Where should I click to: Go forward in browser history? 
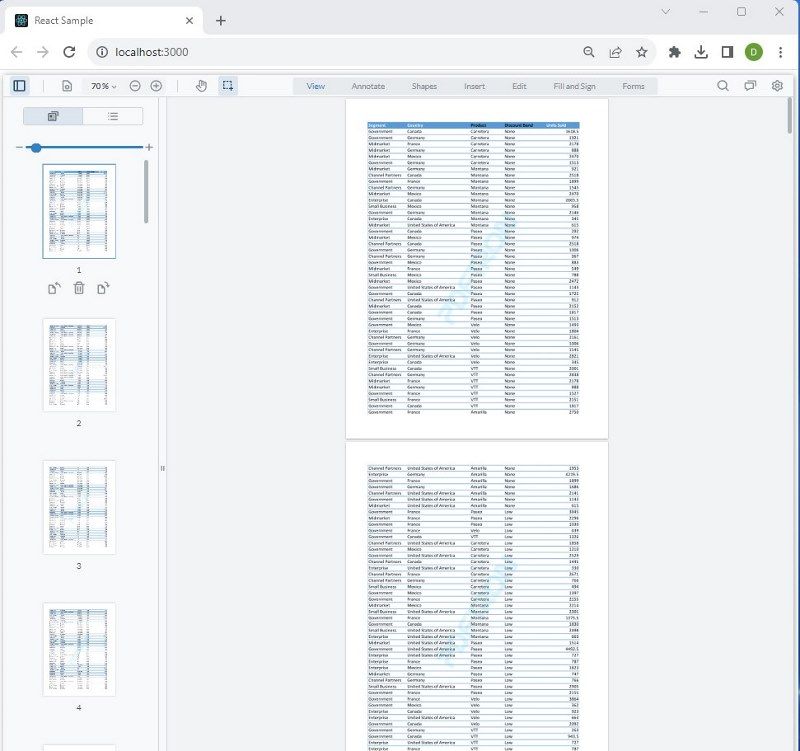tap(43, 52)
